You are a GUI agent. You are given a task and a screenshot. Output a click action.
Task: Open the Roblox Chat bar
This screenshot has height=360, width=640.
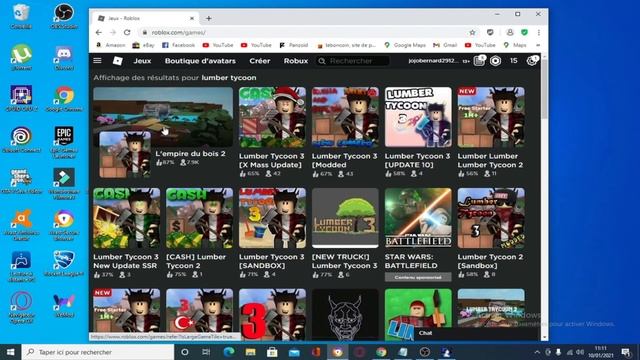point(476,333)
